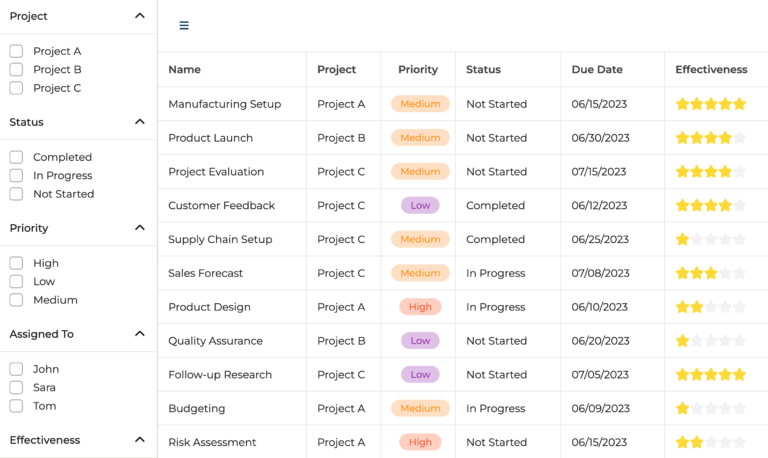This screenshot has width=768, height=458.
Task: Tick the Sara assignee checkbox
Action: (x=16, y=387)
